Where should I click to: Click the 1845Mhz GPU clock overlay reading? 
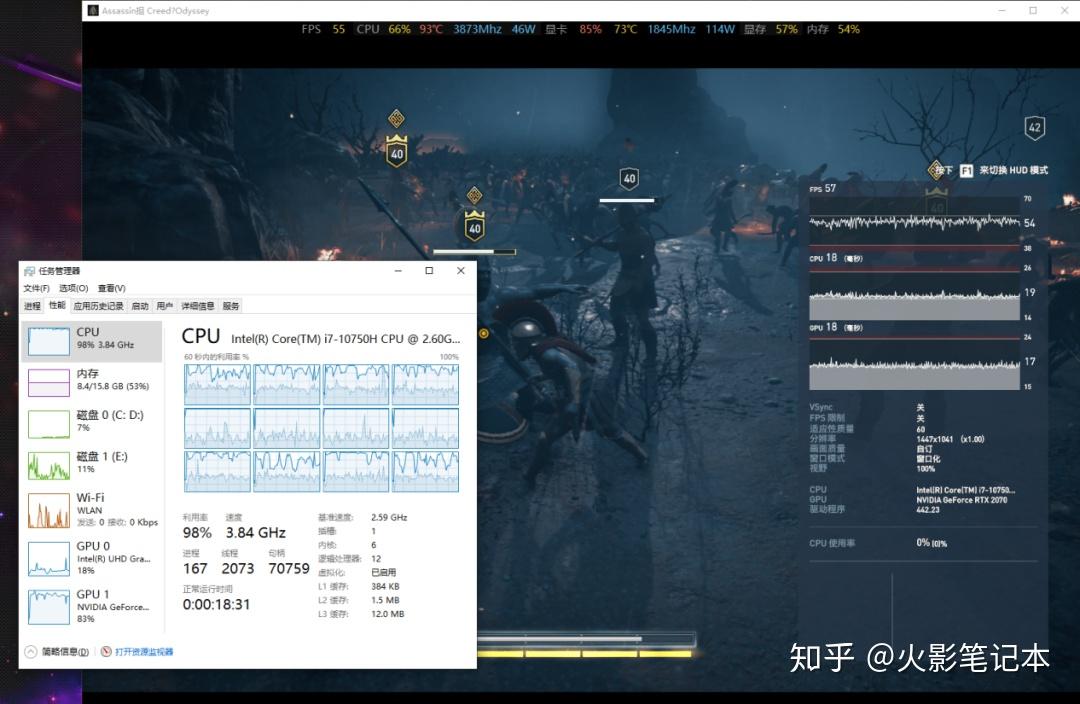pos(672,29)
